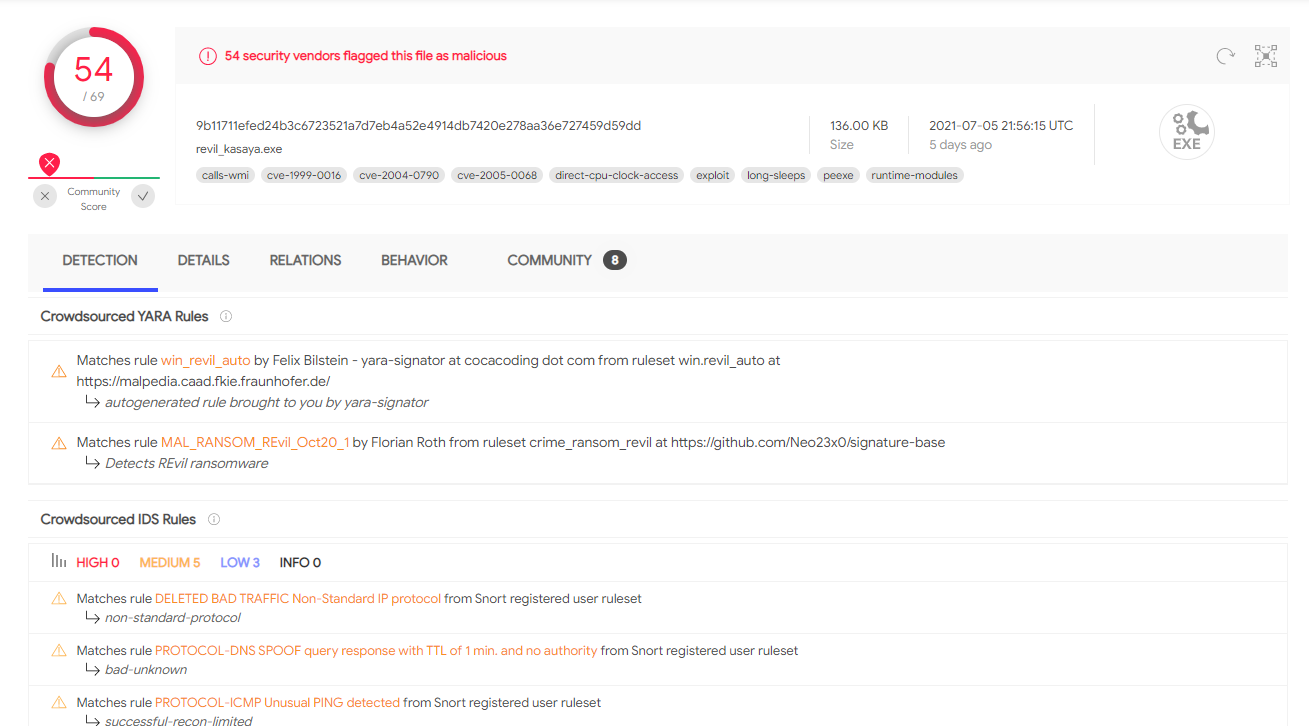Click the reanalyze refresh icon
Screen dimensions: 1309x726
1225,56
